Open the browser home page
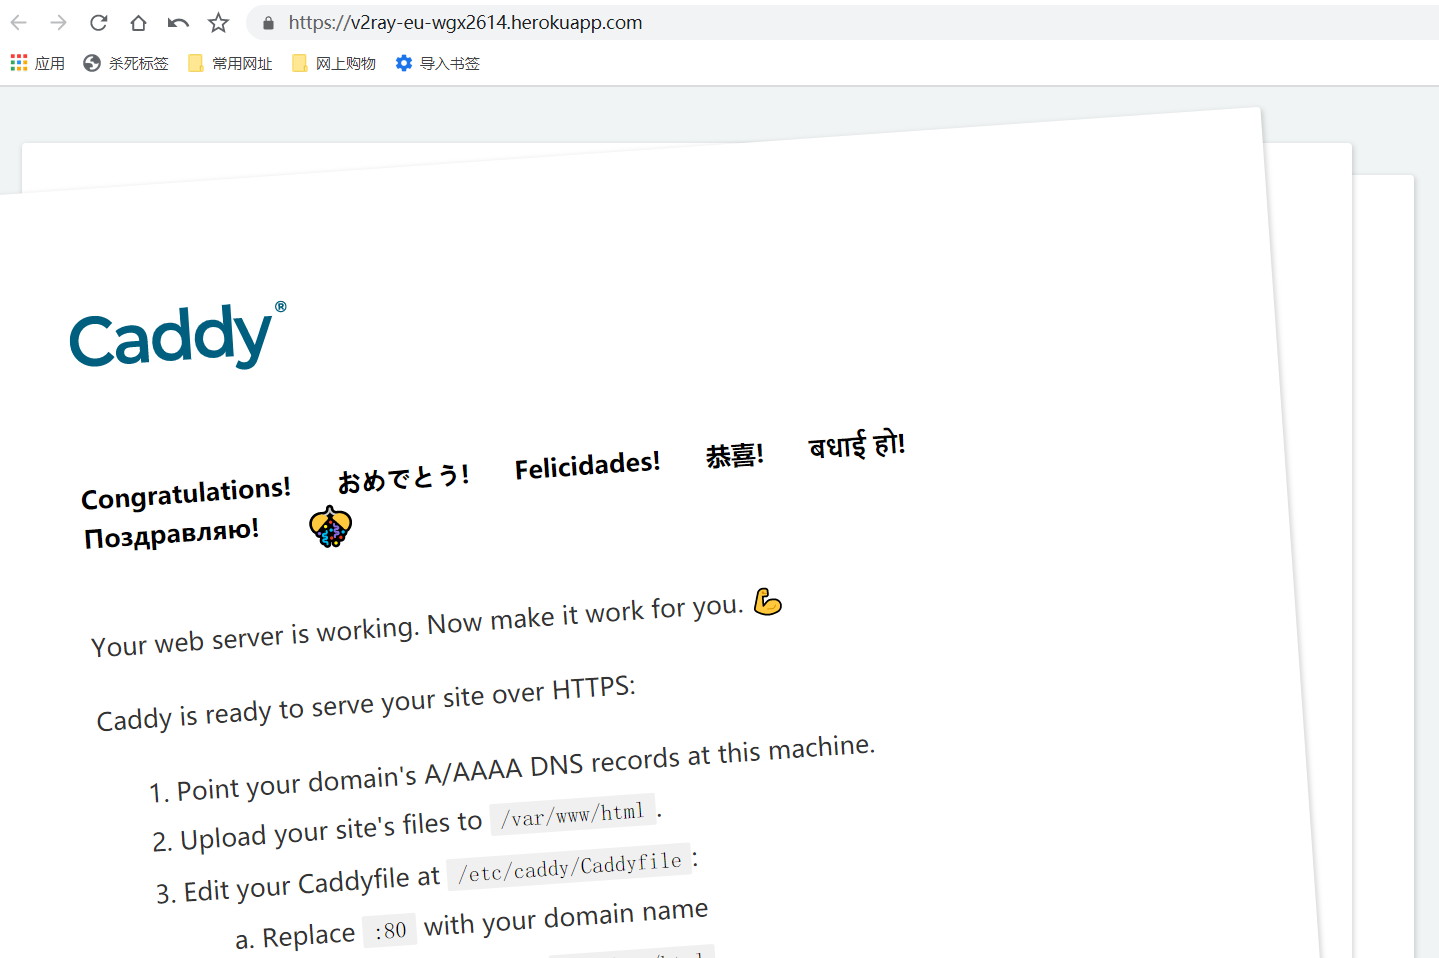The width and height of the screenshot is (1439, 958). click(x=138, y=22)
